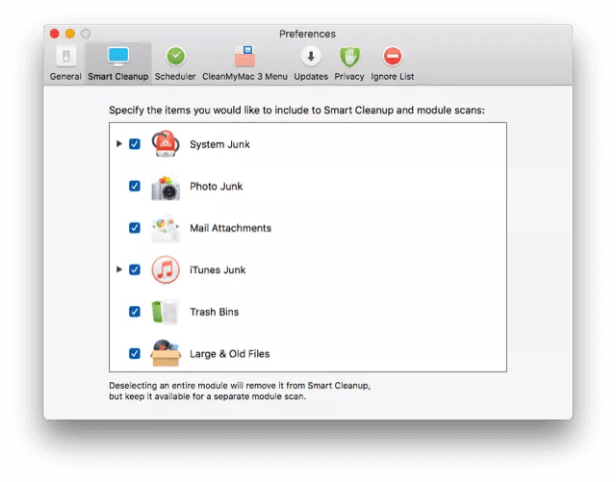Click the "Specify the items" instruction text

[x=297, y=110]
